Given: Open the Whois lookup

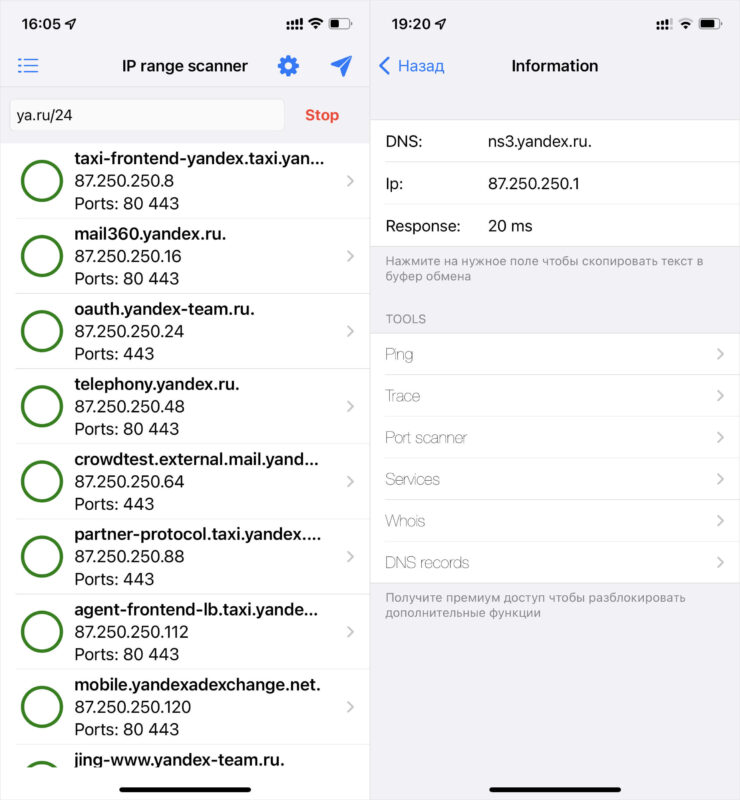Looking at the screenshot, I should tap(555, 521).
